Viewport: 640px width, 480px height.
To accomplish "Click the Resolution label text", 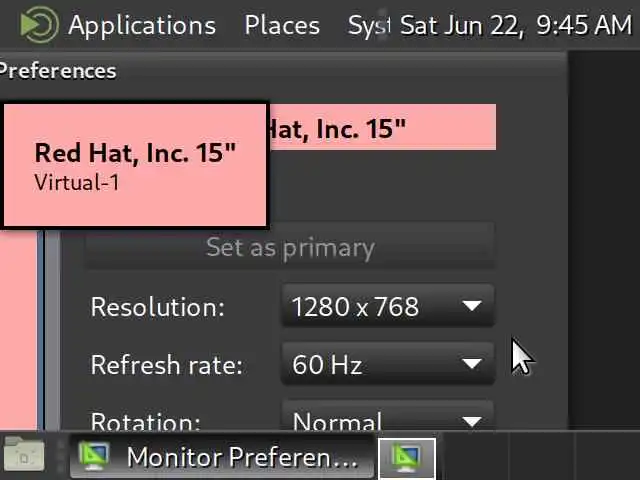I will click(158, 307).
